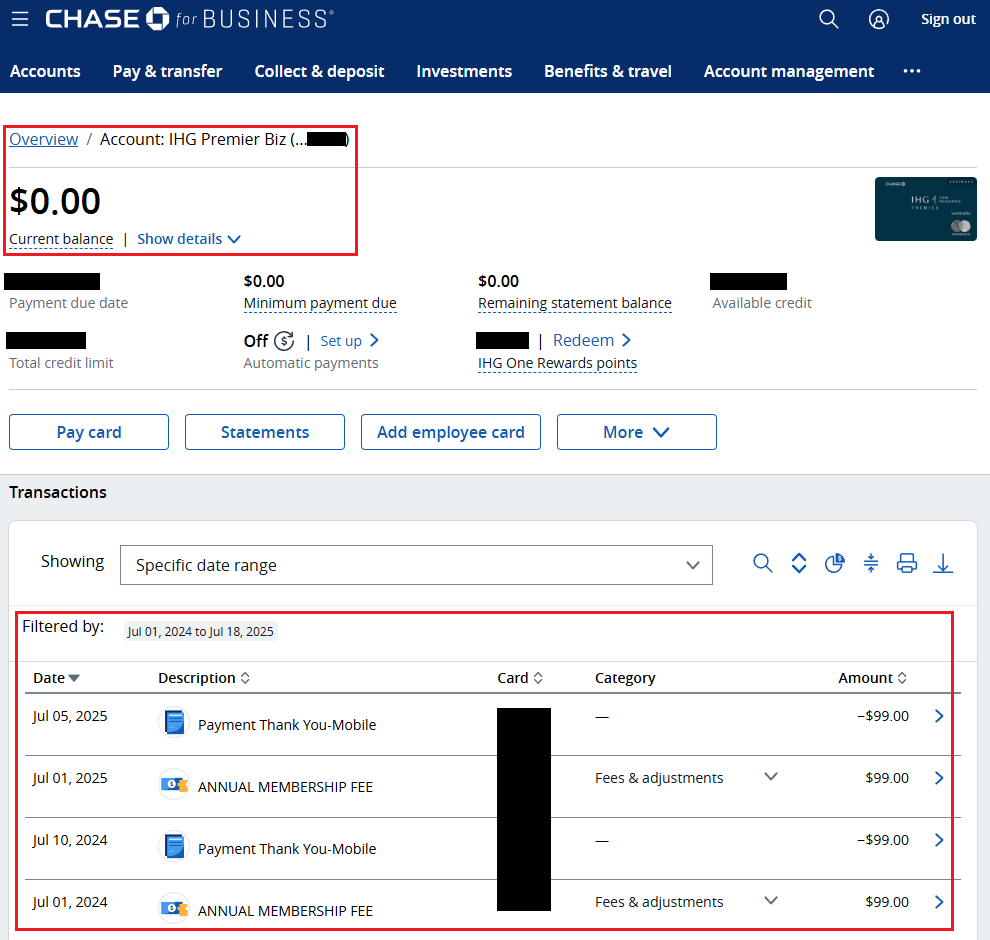Open the Accounts menu

pos(45,71)
